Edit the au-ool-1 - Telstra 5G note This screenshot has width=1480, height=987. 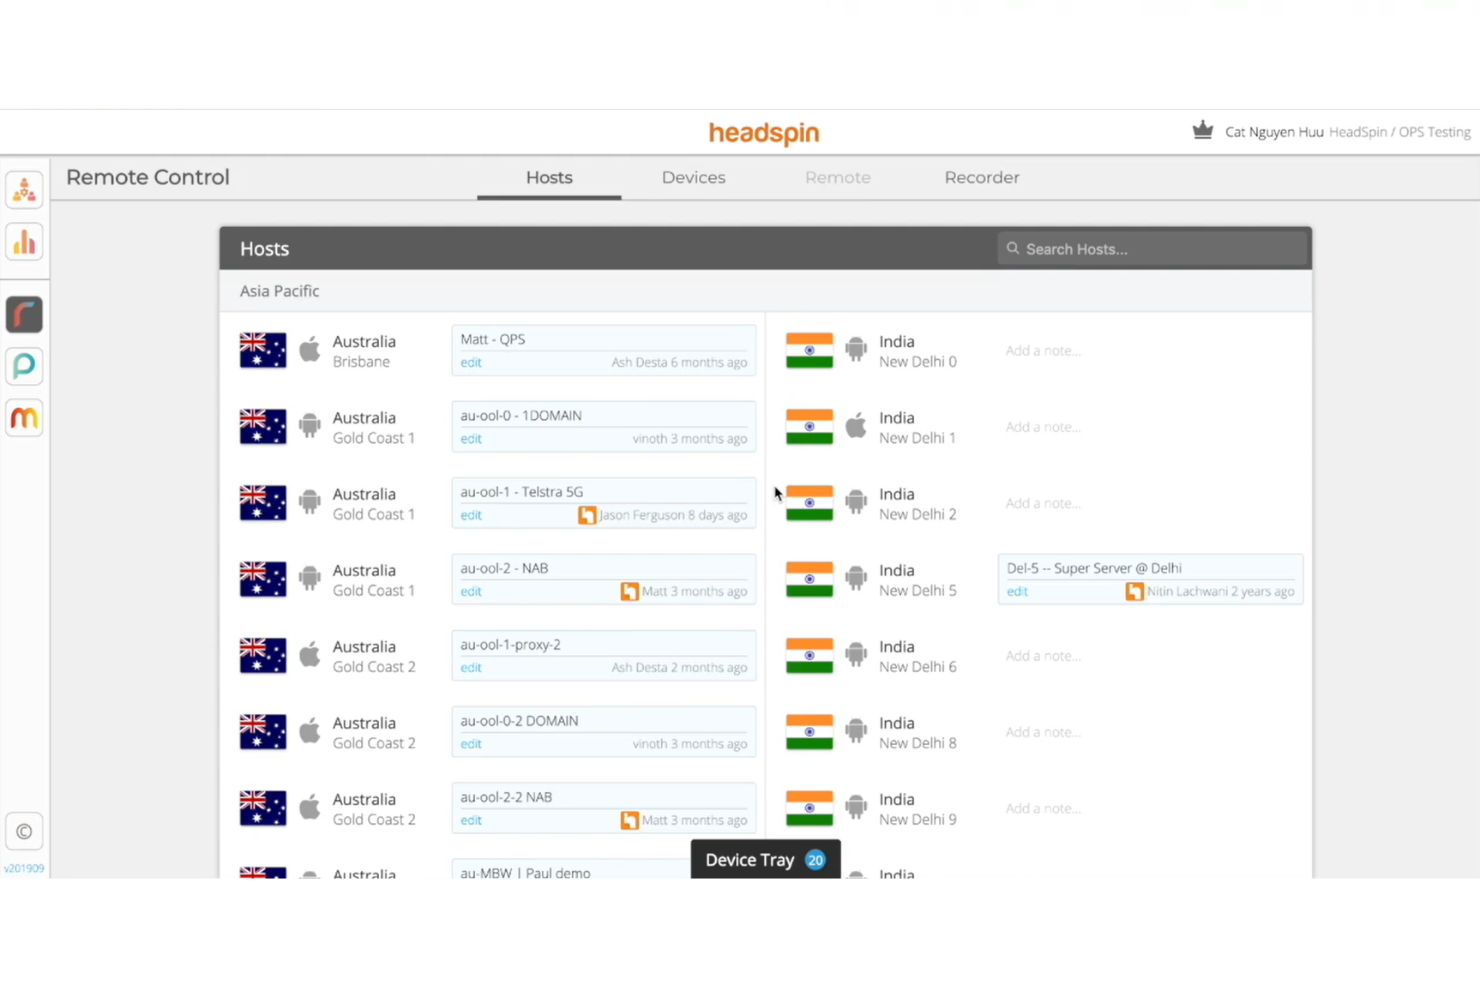pos(471,515)
